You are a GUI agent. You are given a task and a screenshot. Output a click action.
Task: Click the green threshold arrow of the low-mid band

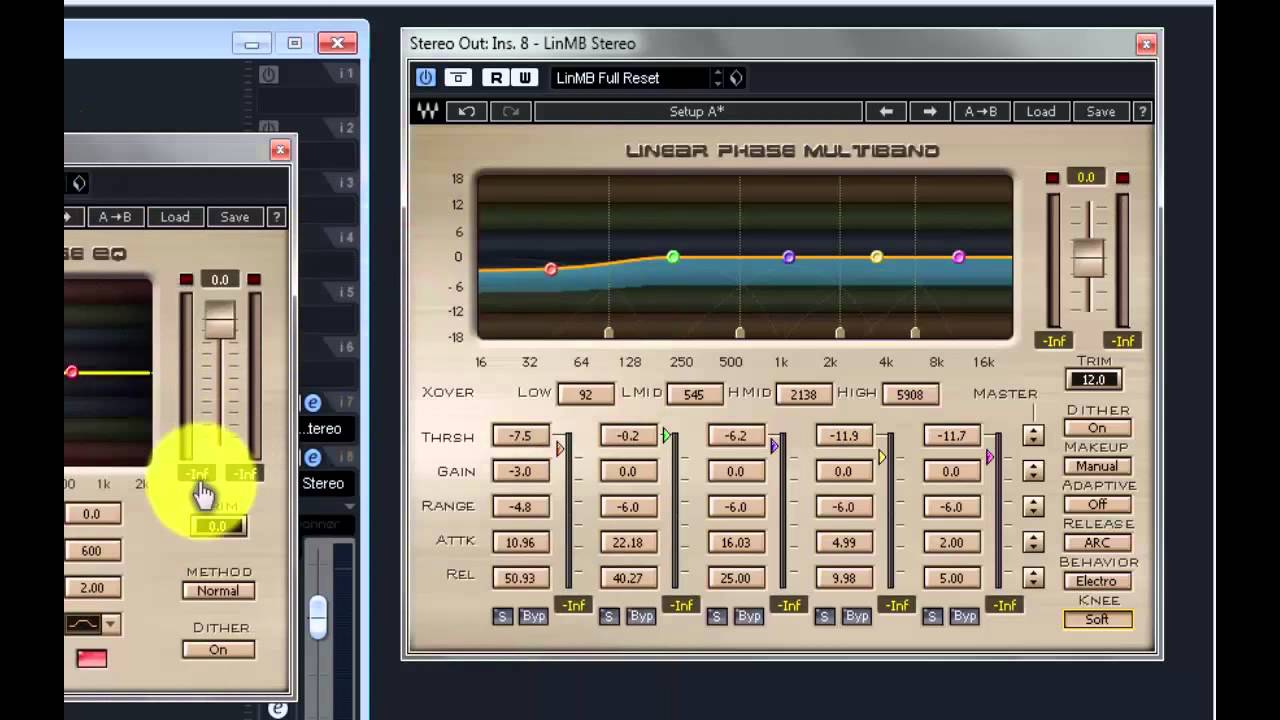click(667, 436)
